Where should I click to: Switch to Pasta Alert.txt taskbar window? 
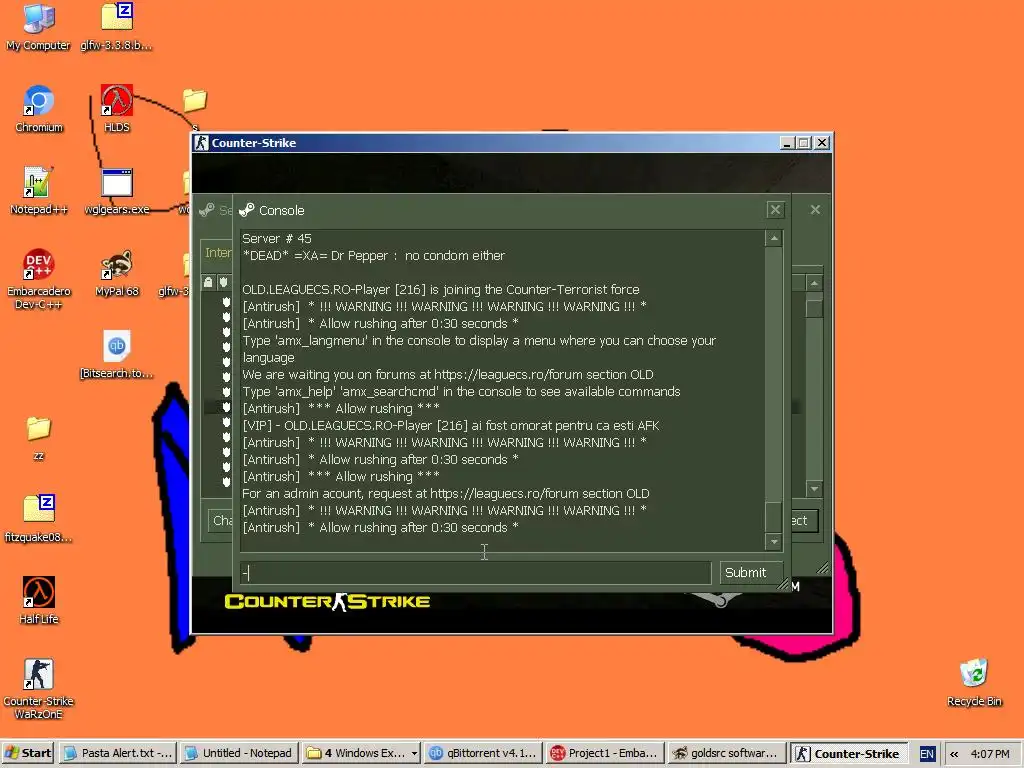[118, 753]
